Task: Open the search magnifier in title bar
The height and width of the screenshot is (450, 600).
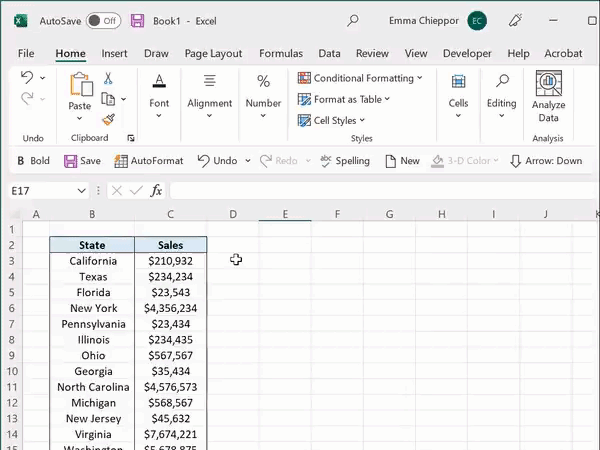Action: 352,20
